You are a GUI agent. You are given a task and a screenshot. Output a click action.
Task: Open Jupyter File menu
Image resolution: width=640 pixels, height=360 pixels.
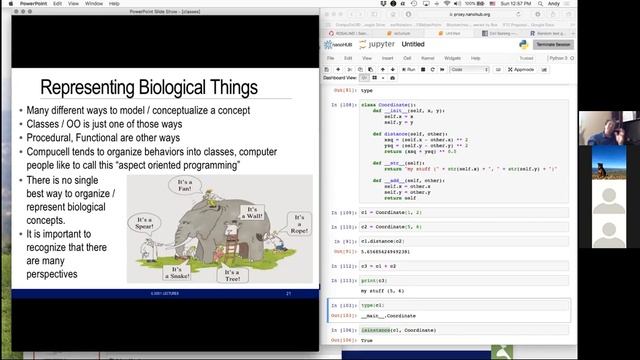330,58
